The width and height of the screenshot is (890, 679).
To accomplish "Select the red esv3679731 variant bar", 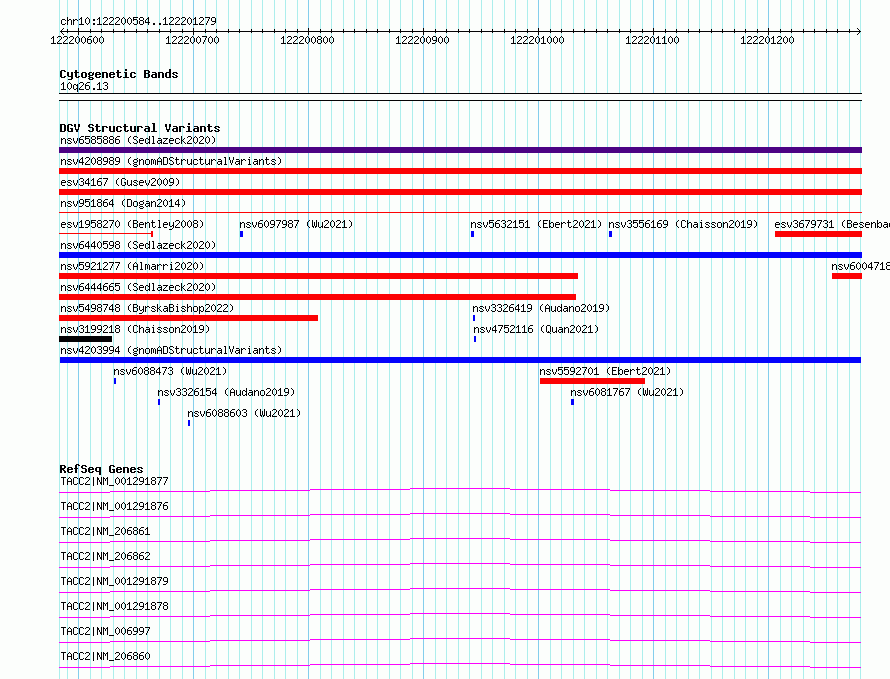I will pos(818,234).
